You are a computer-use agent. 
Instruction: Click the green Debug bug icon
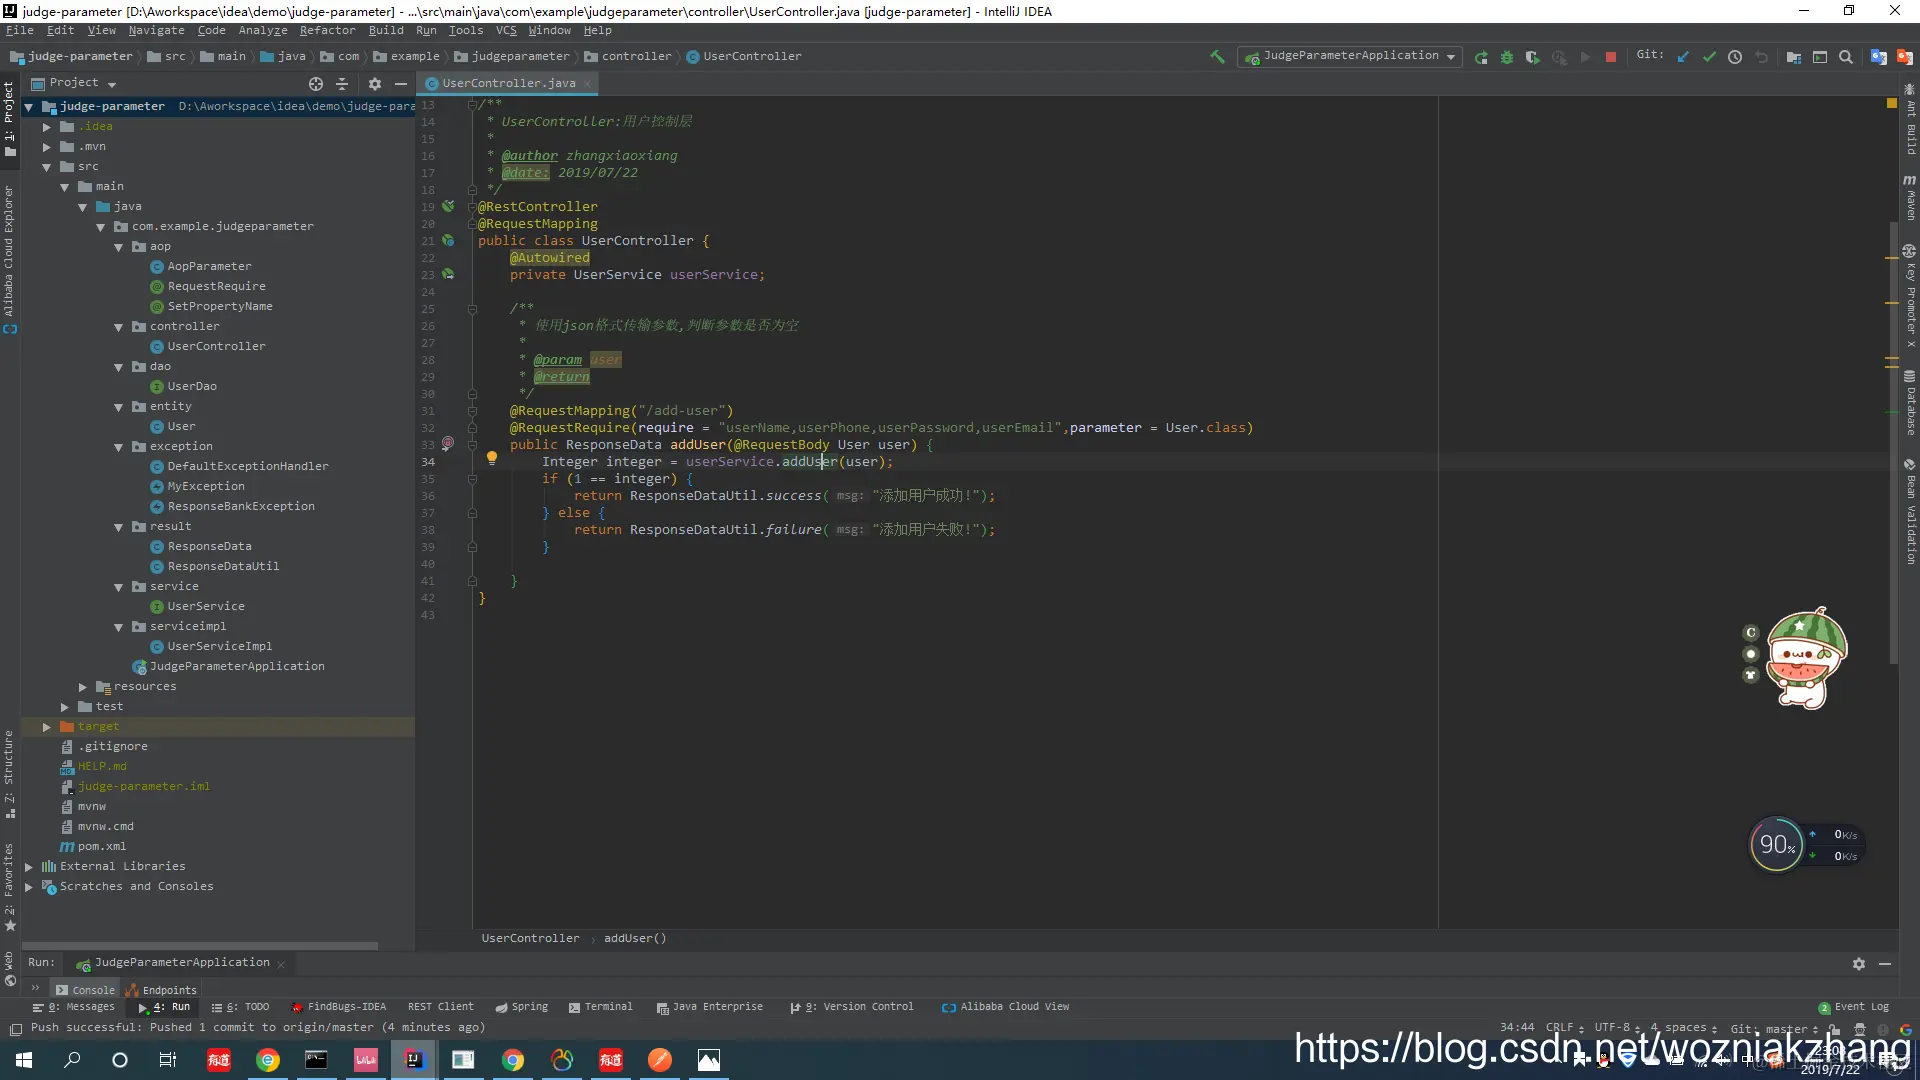point(1507,57)
